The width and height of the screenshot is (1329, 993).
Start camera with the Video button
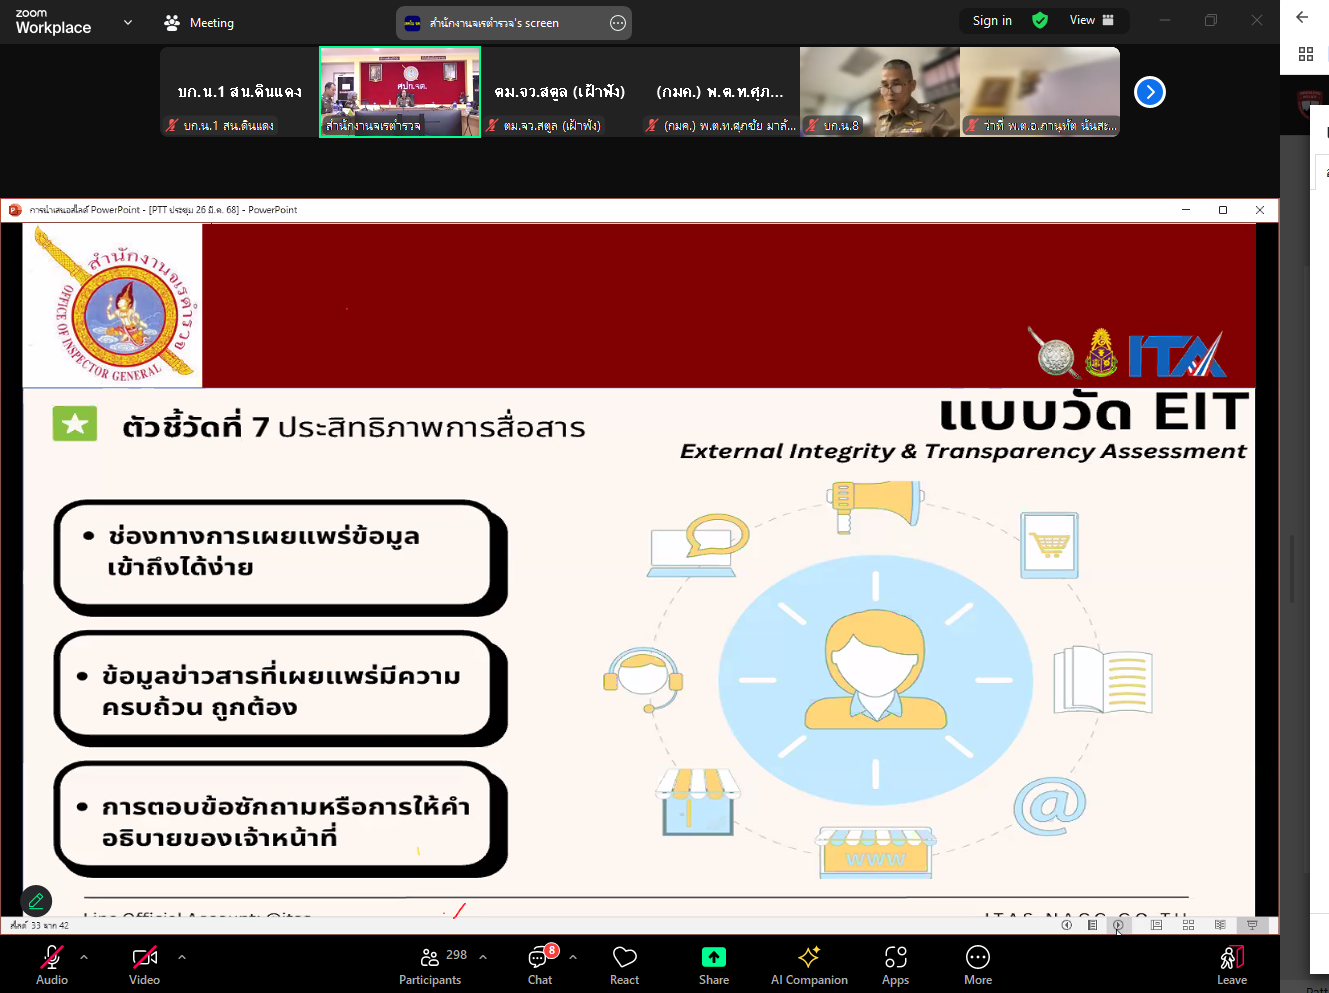pos(145,965)
